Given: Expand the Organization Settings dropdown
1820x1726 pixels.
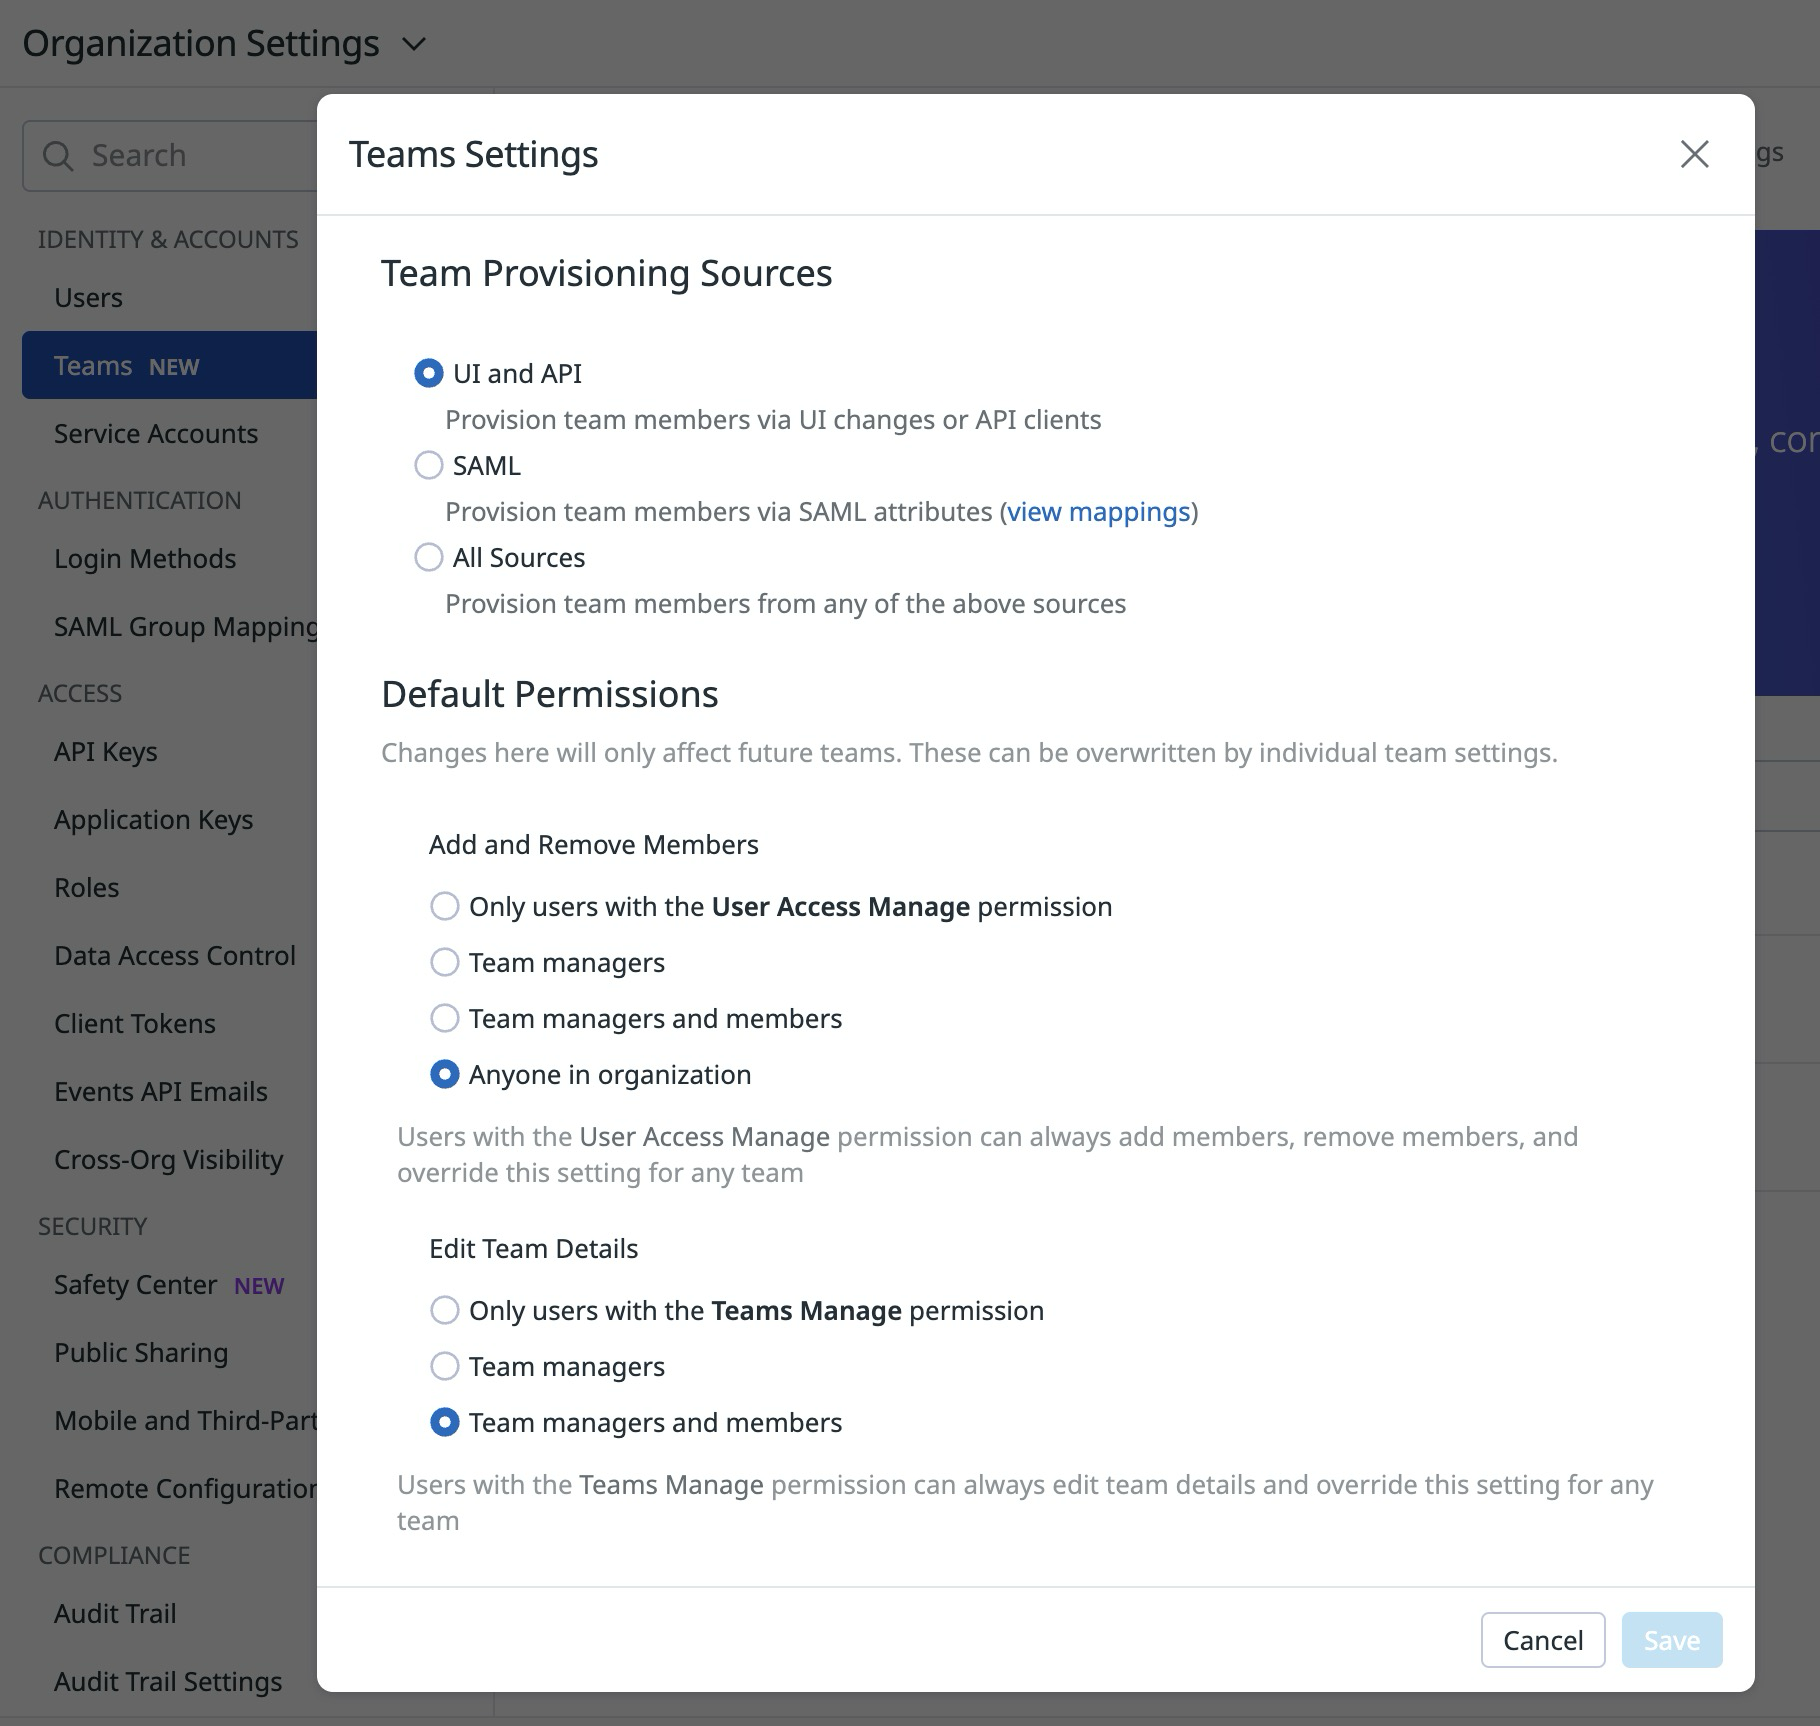Looking at the screenshot, I should pos(413,44).
